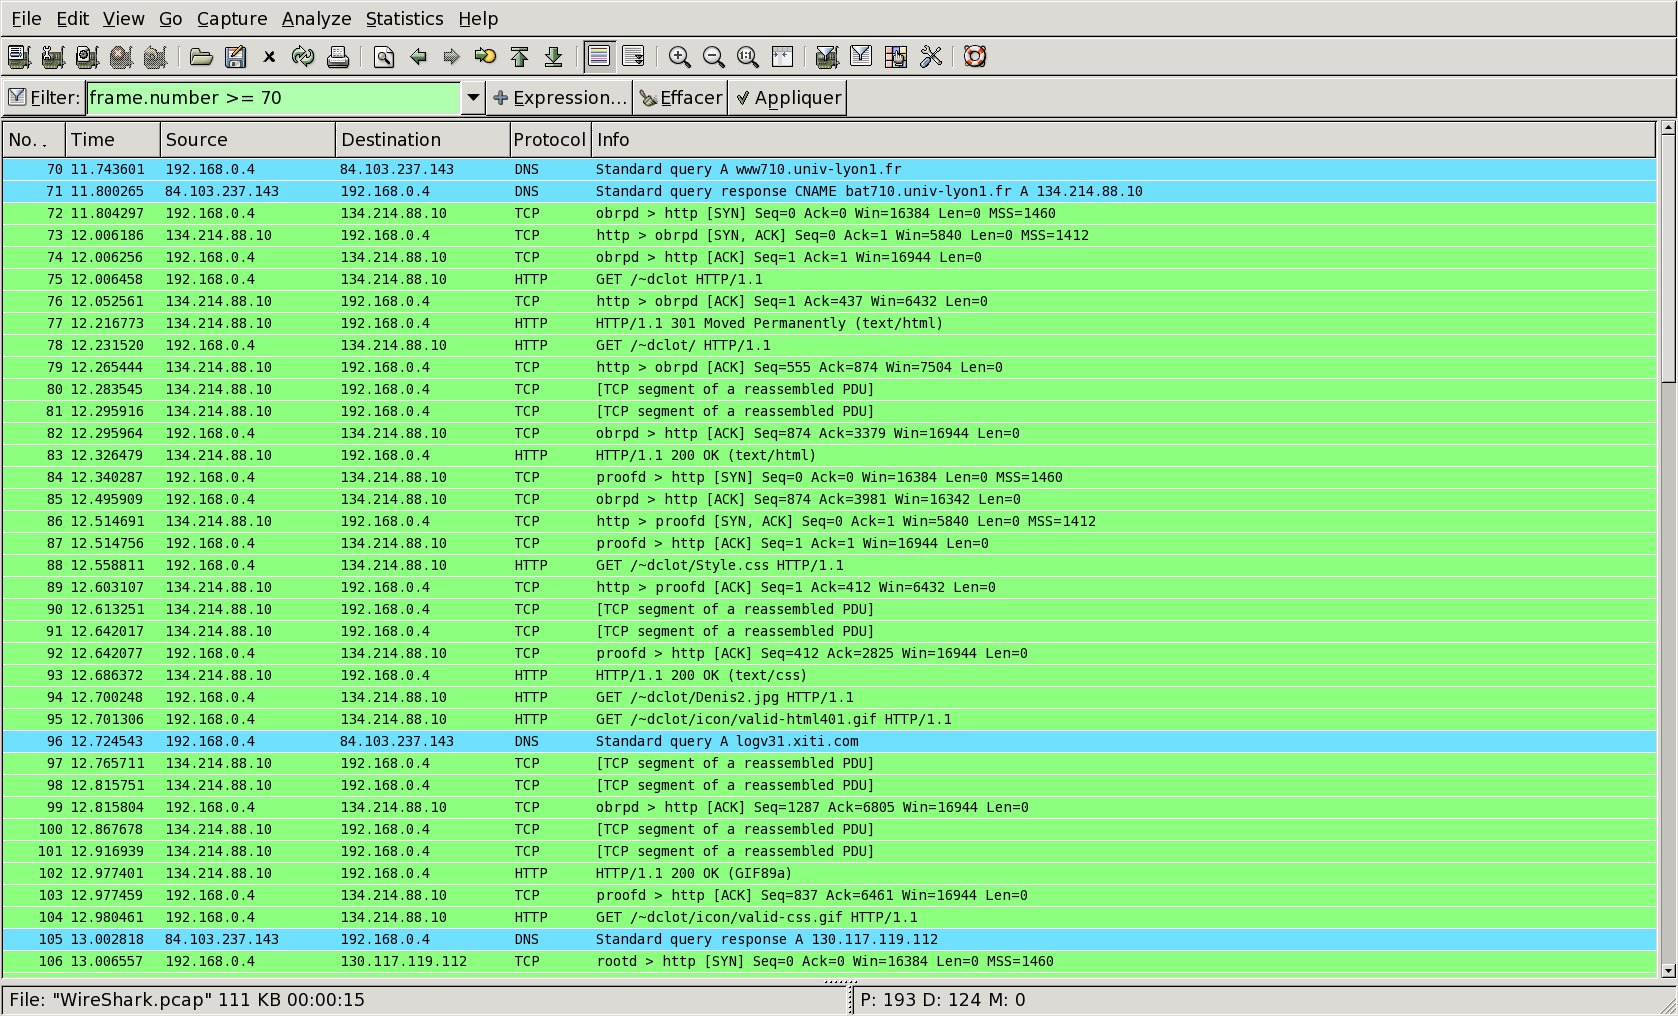Click the Filter: label button

pos(43,98)
